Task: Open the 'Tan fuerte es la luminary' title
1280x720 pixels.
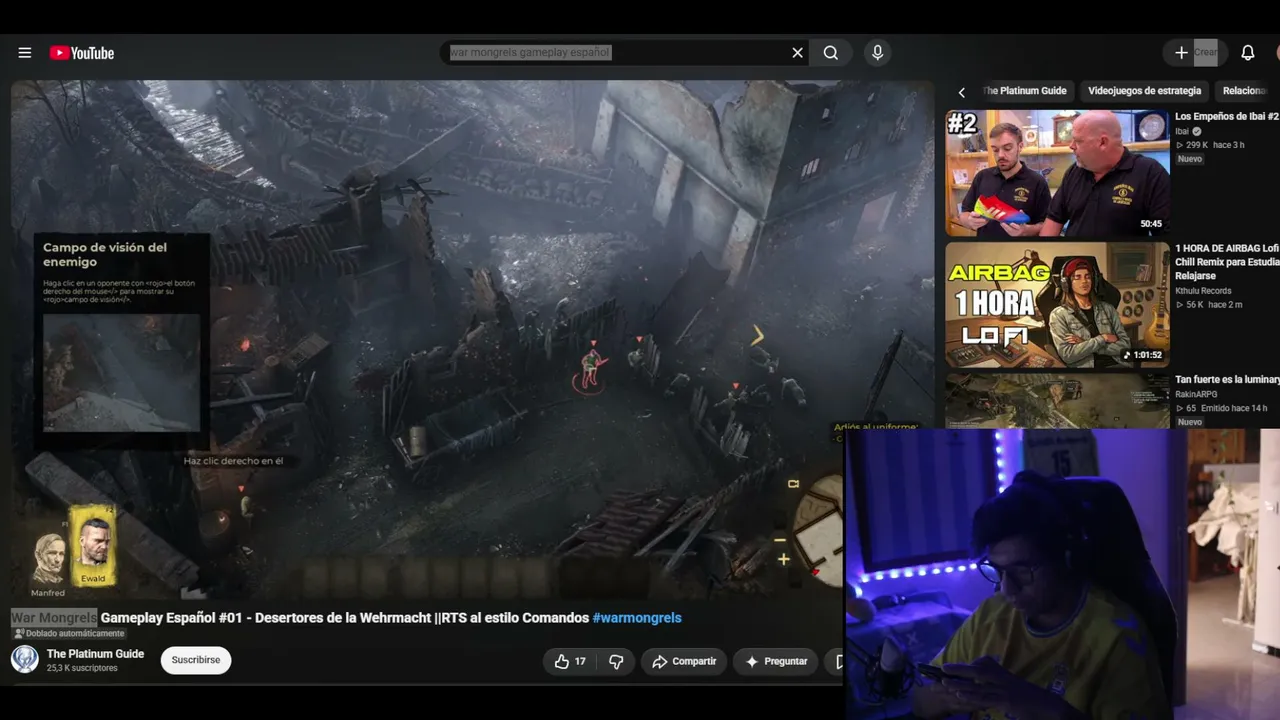Action: pyautogui.click(x=1227, y=380)
